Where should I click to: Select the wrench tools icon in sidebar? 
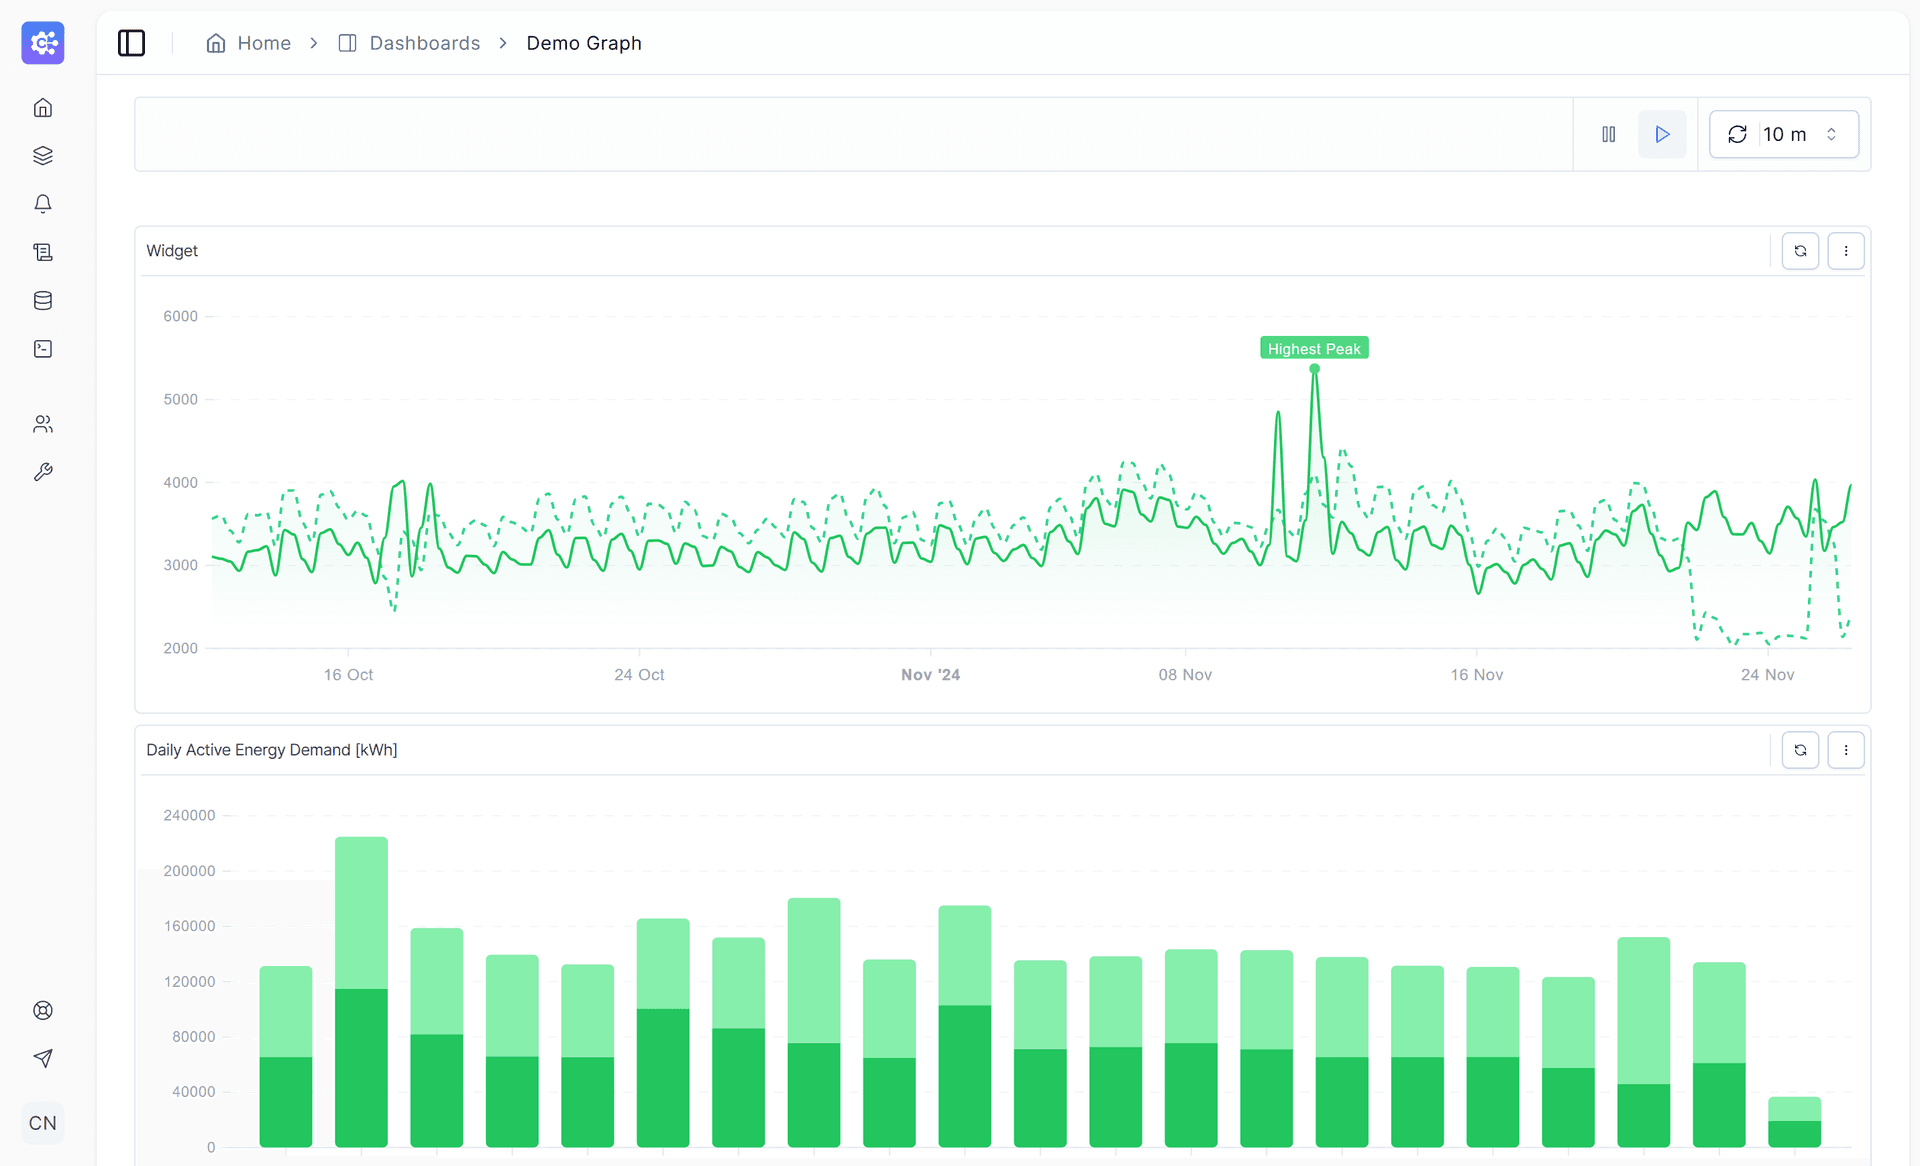point(43,471)
